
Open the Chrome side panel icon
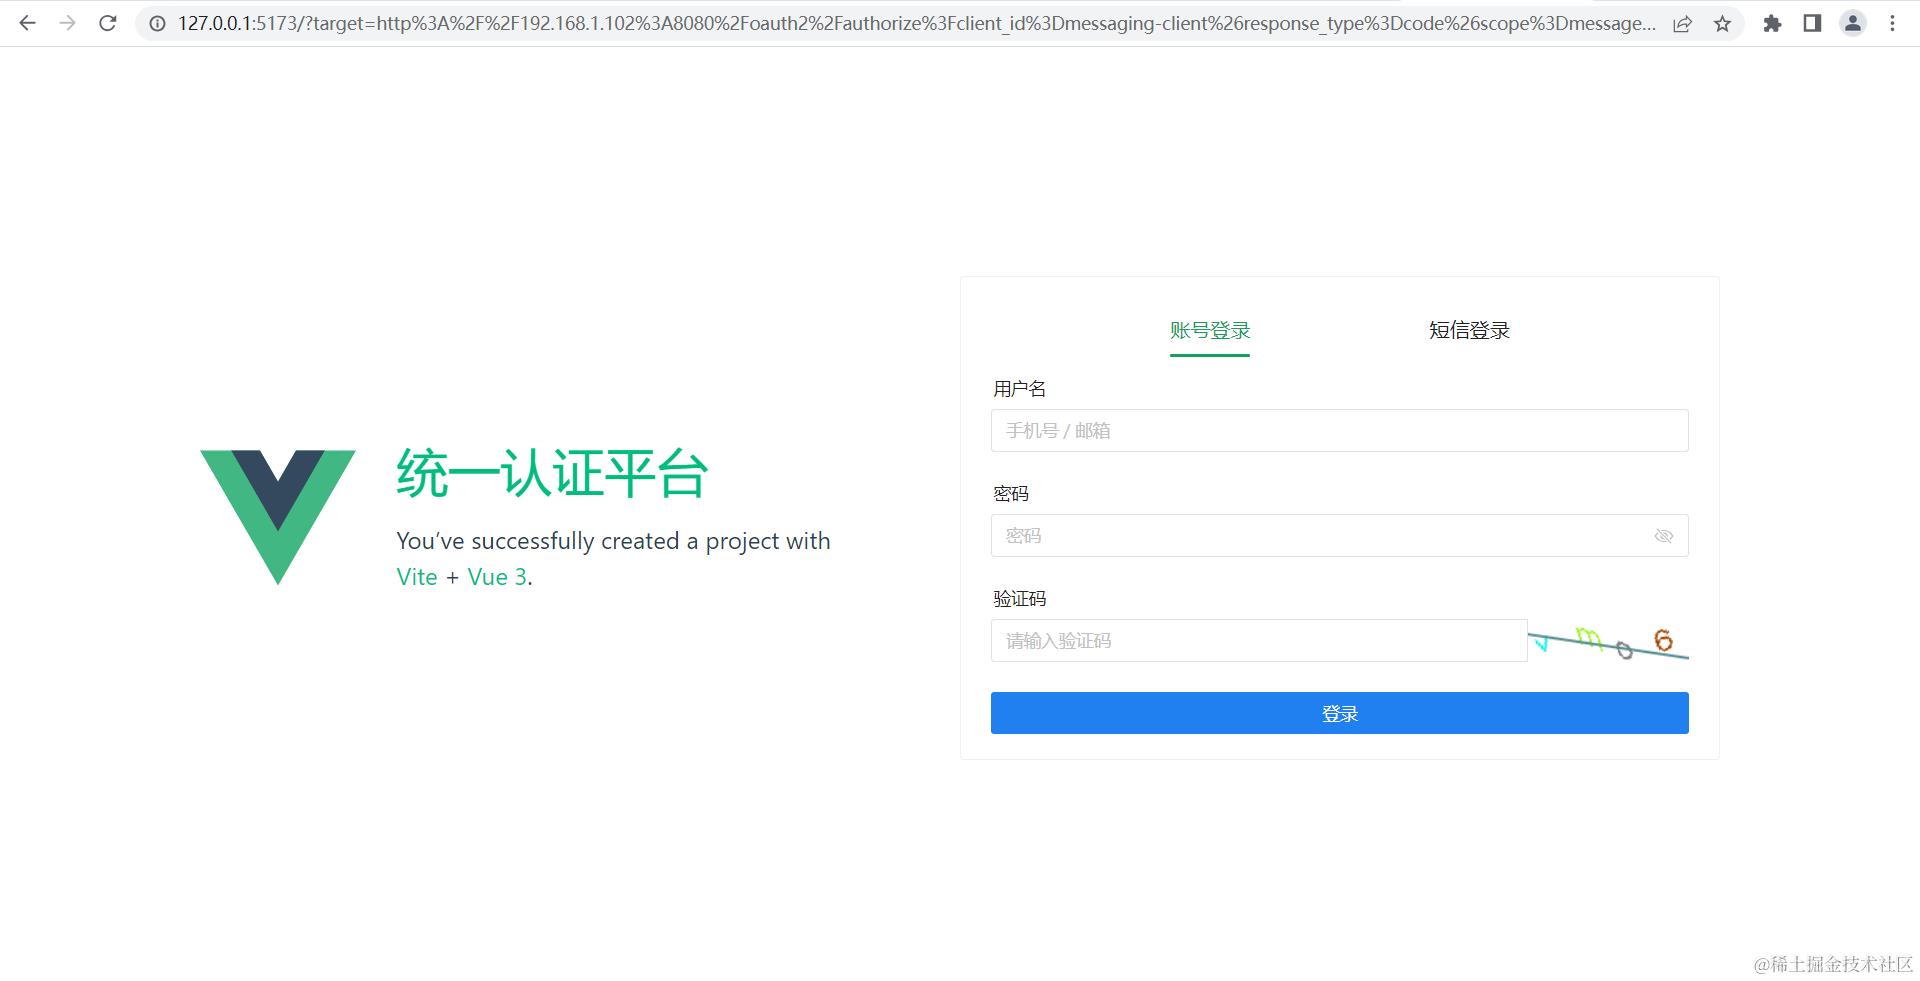pyautogui.click(x=1812, y=23)
